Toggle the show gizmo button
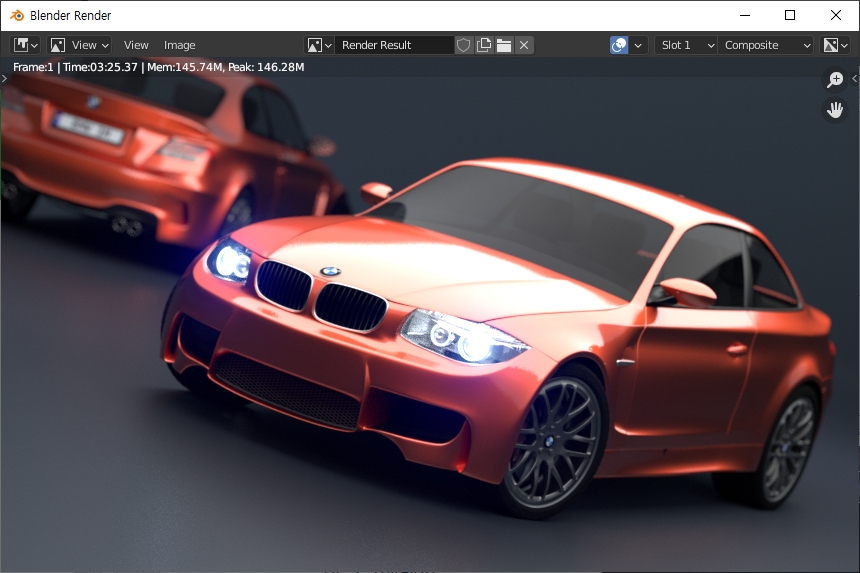Viewport: 860px width, 573px height. (619, 45)
